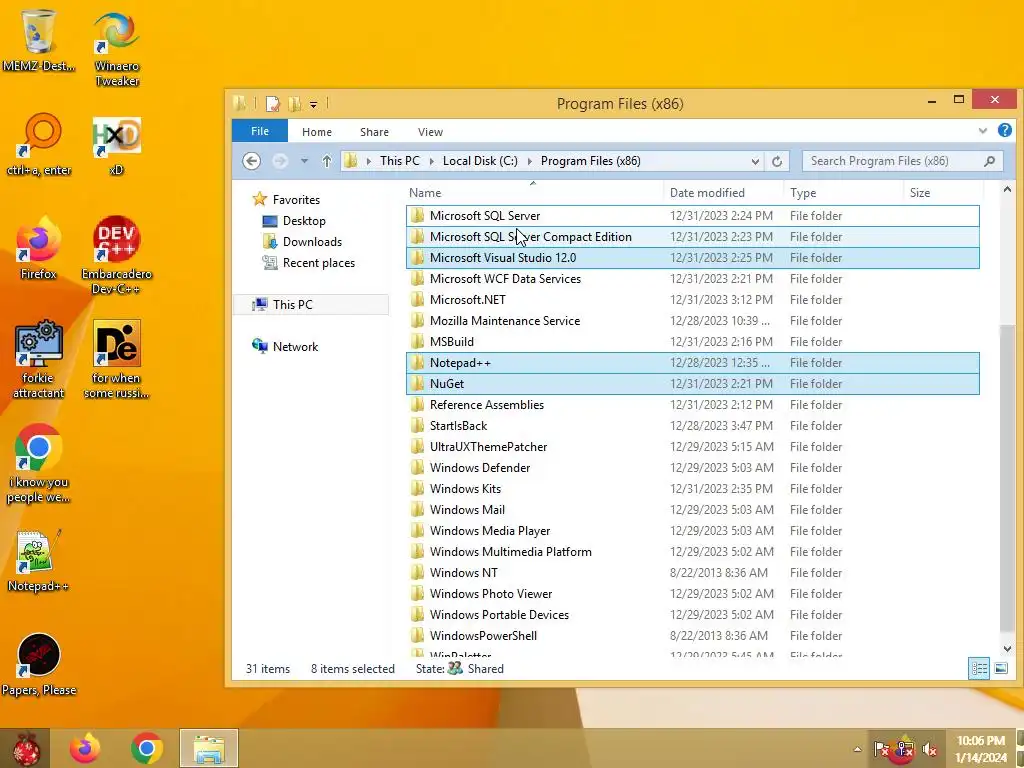Click the vertical scrollbar down arrow
The height and width of the screenshot is (768, 1024).
(1006, 648)
